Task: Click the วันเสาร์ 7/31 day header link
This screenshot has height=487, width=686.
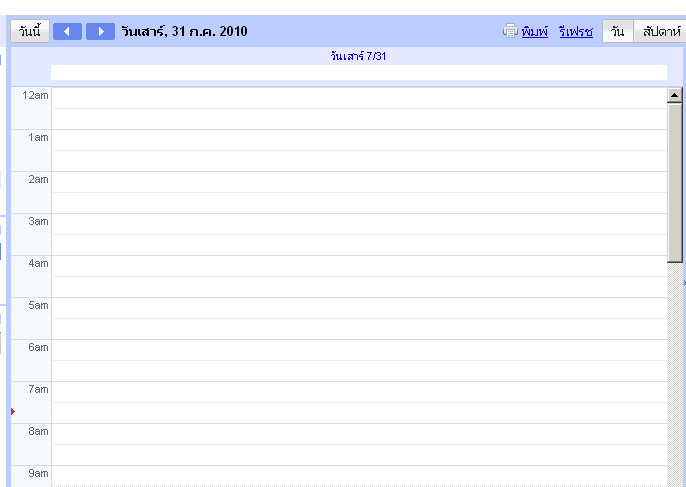Action: [x=358, y=56]
